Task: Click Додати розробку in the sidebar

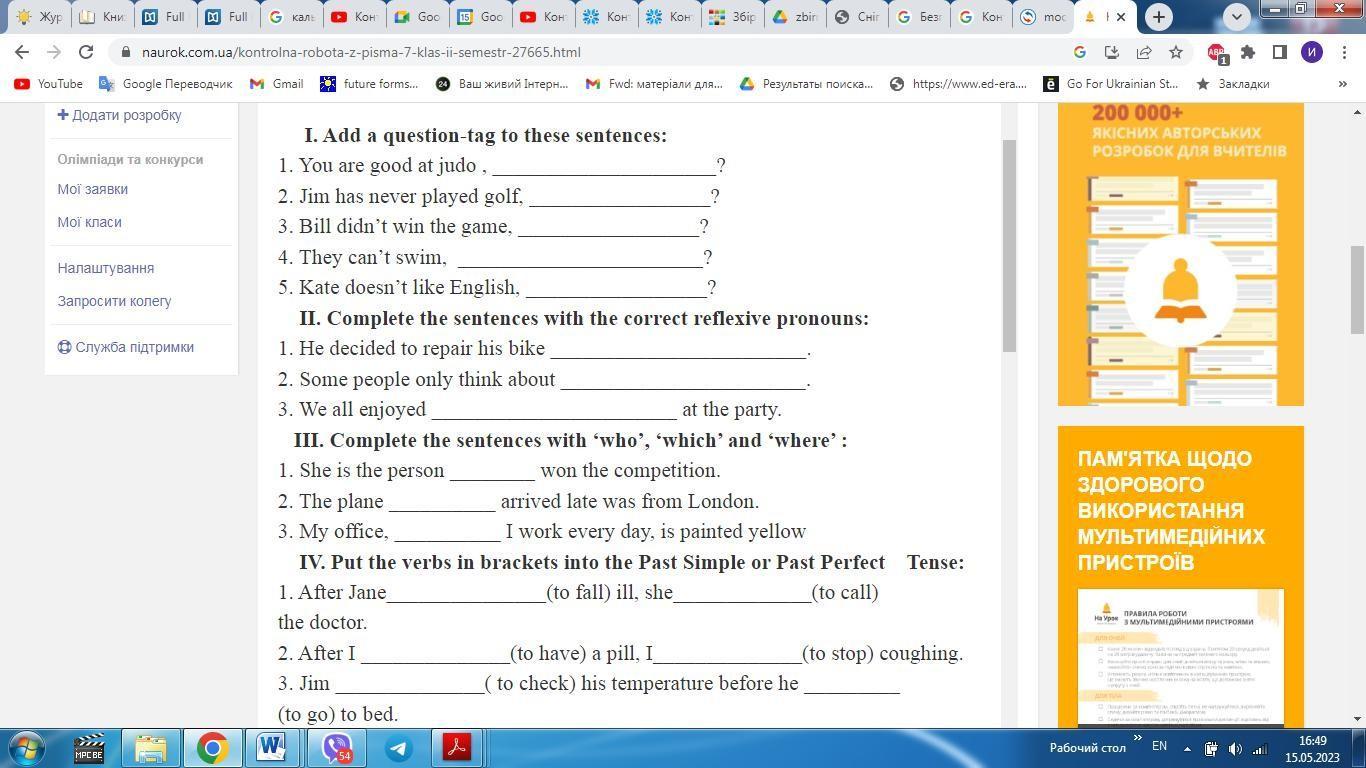Action: pos(119,115)
